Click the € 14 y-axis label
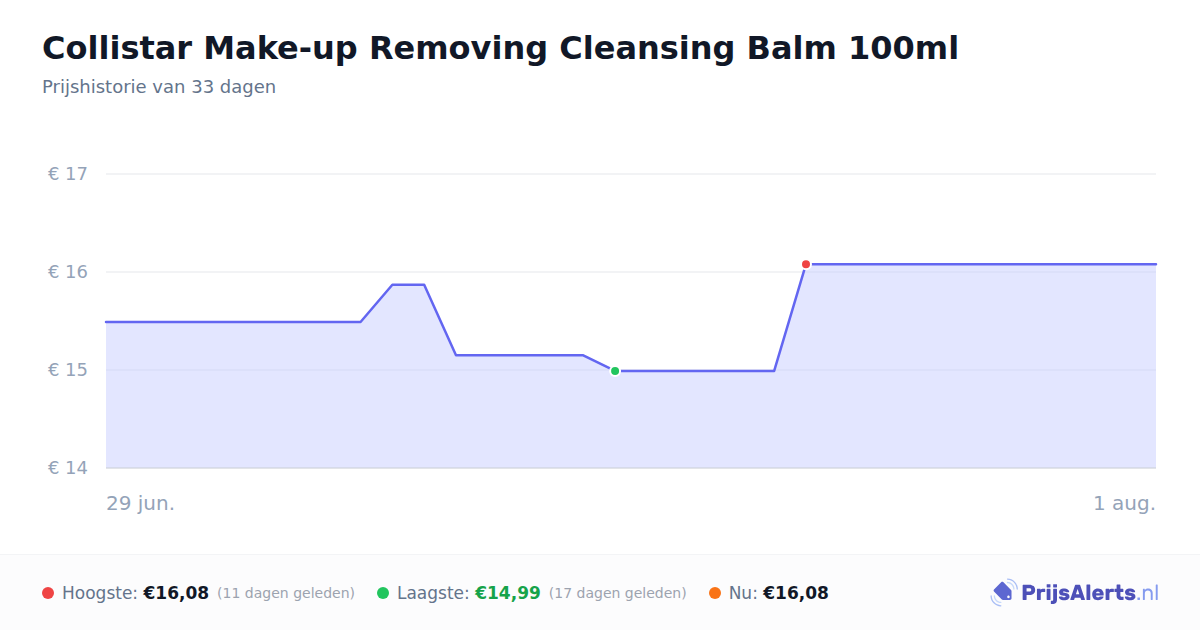 click(68, 468)
